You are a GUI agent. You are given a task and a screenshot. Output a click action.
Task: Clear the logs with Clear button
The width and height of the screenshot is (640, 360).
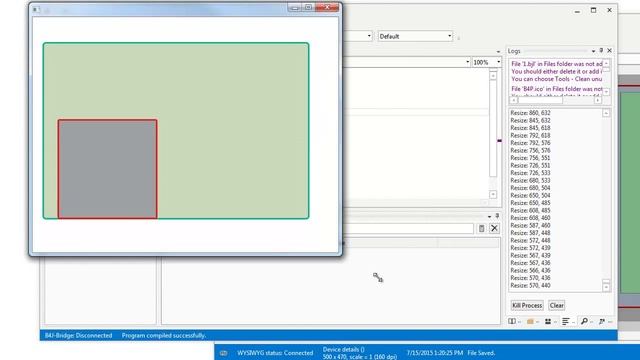(x=556, y=305)
